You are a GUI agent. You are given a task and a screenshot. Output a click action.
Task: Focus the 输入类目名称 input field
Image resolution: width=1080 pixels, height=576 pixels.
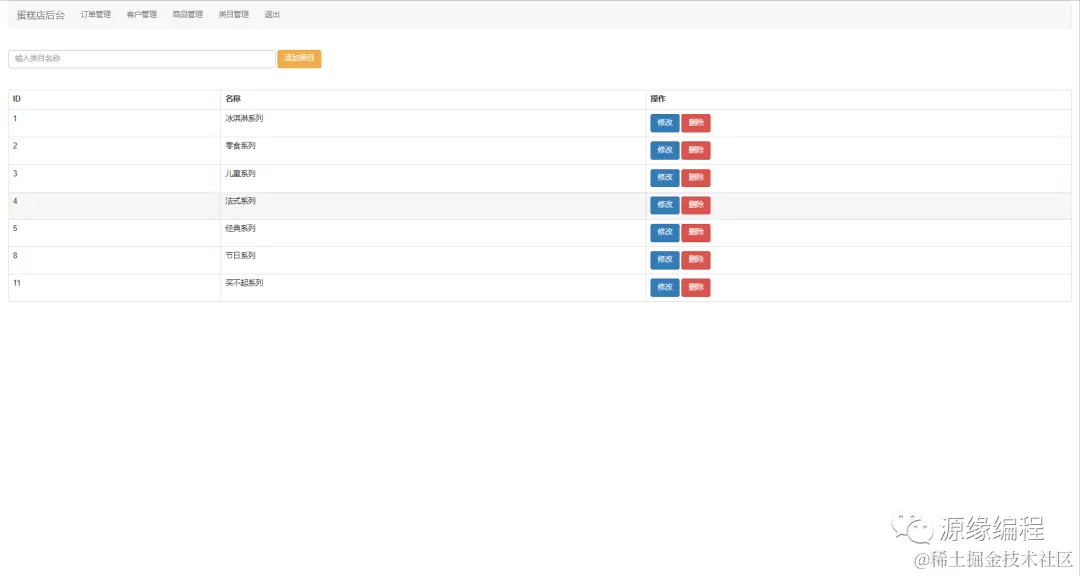142,59
